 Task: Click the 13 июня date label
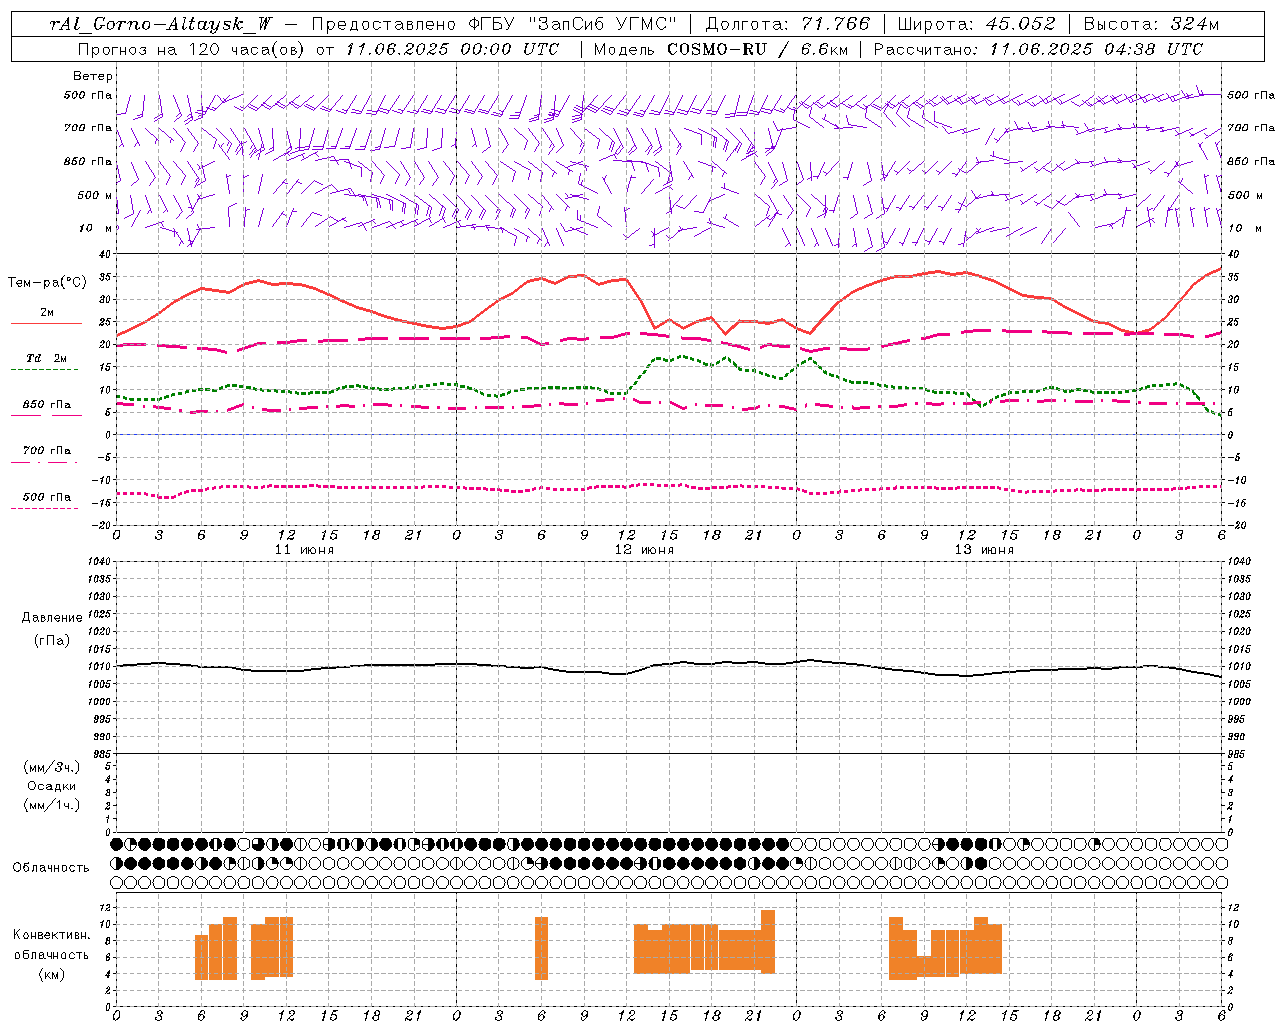click(x=984, y=550)
